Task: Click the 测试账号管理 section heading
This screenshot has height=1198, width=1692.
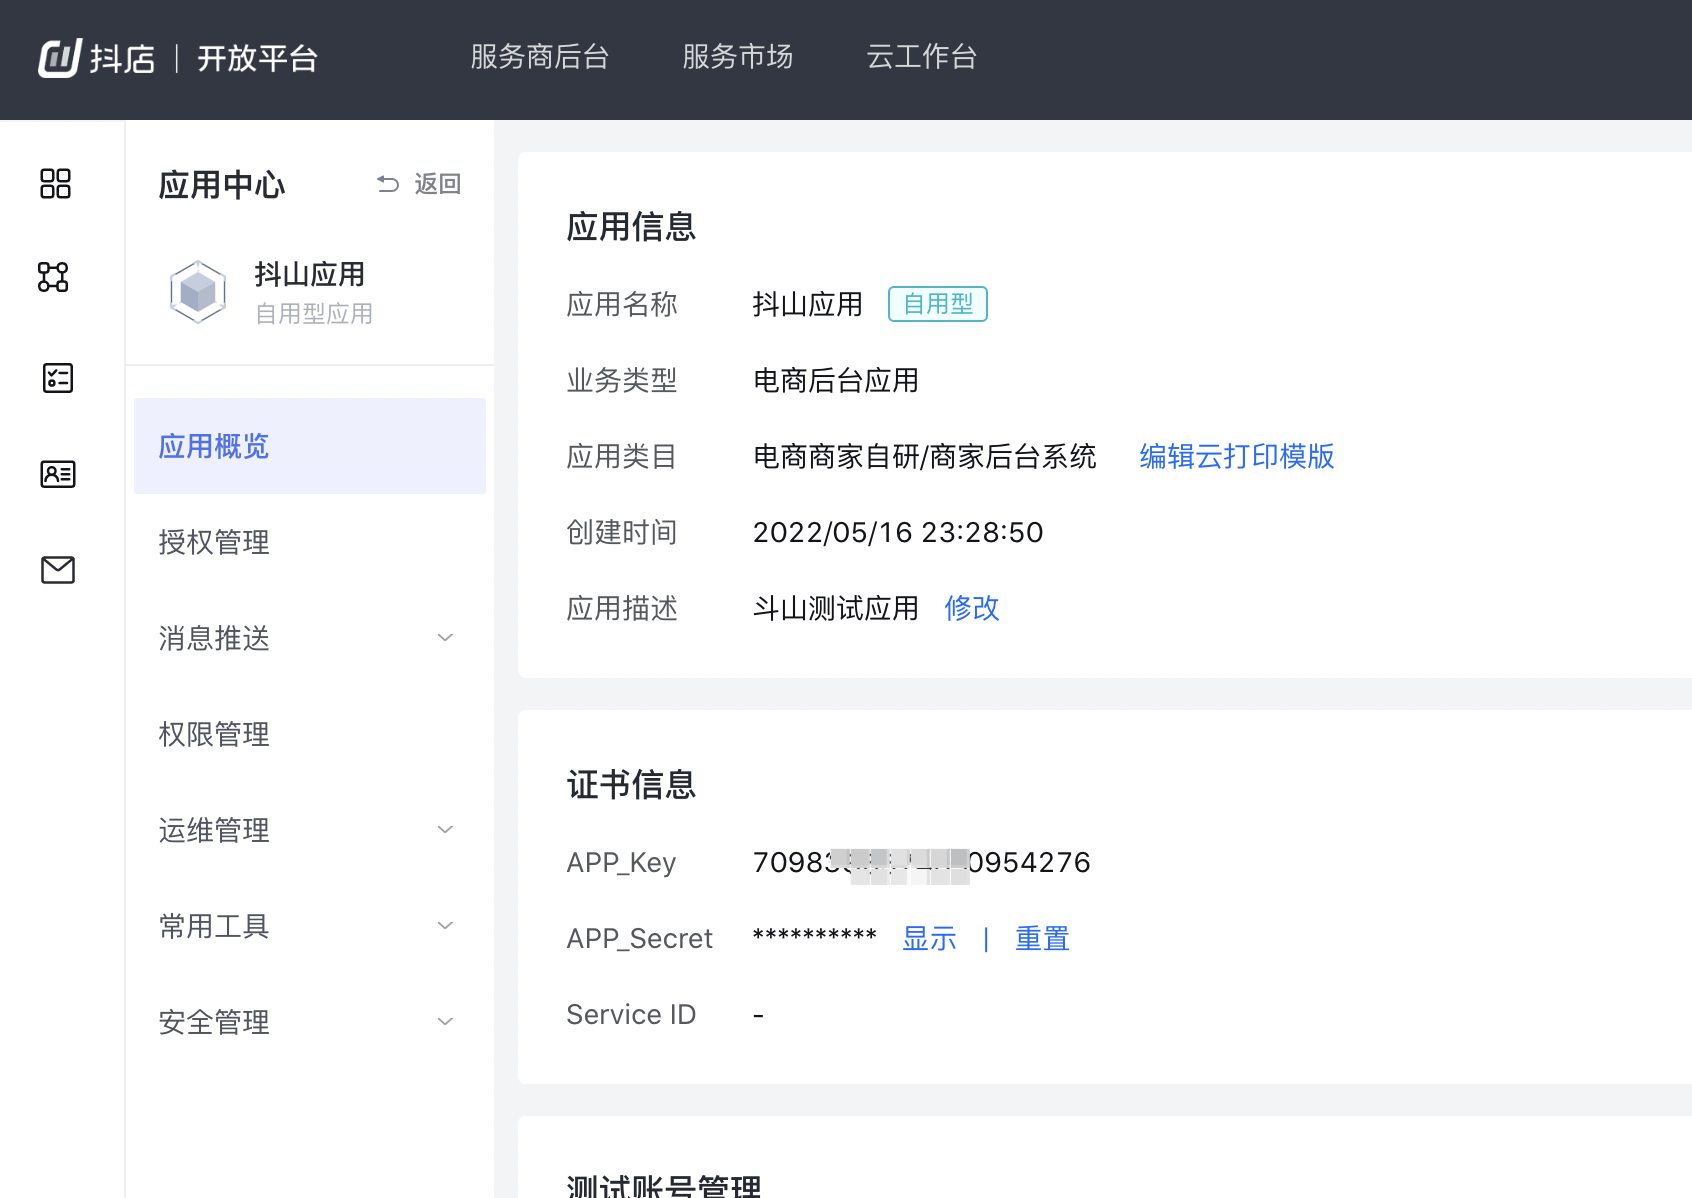Action: tap(664, 1186)
